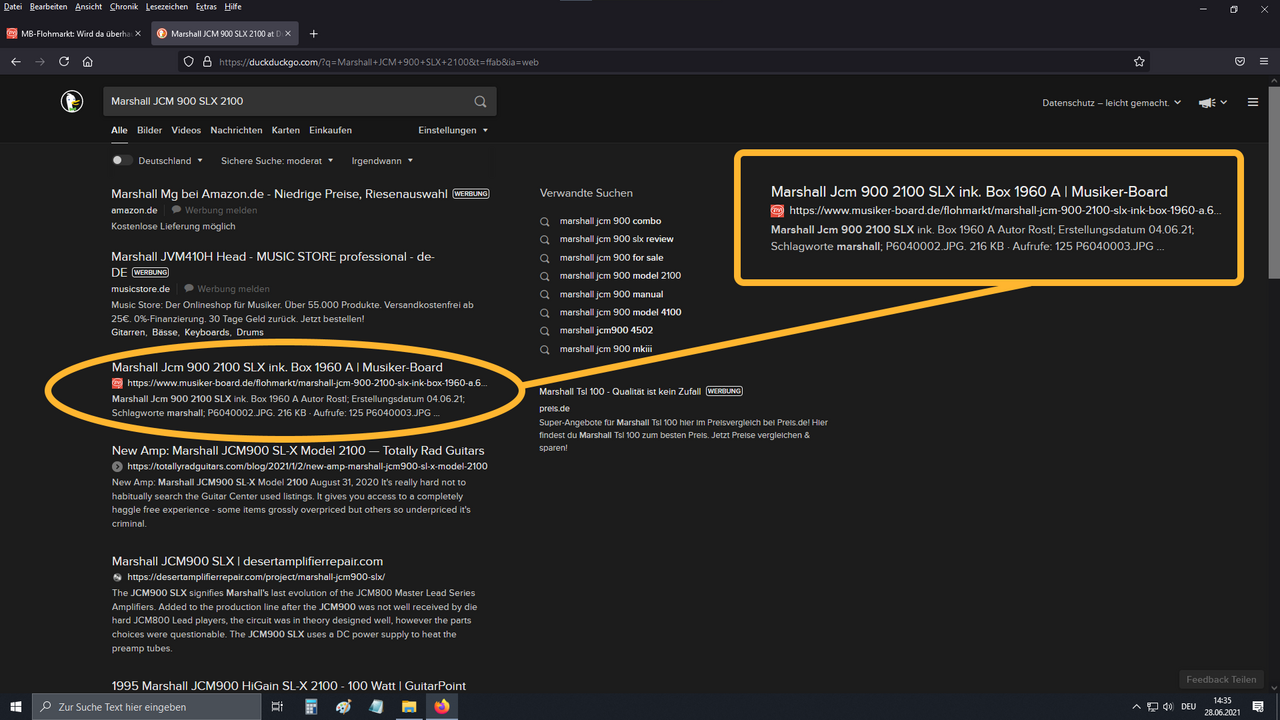This screenshot has width=1280, height=720.
Task: Switch to the Bilder tab
Action: 149,130
